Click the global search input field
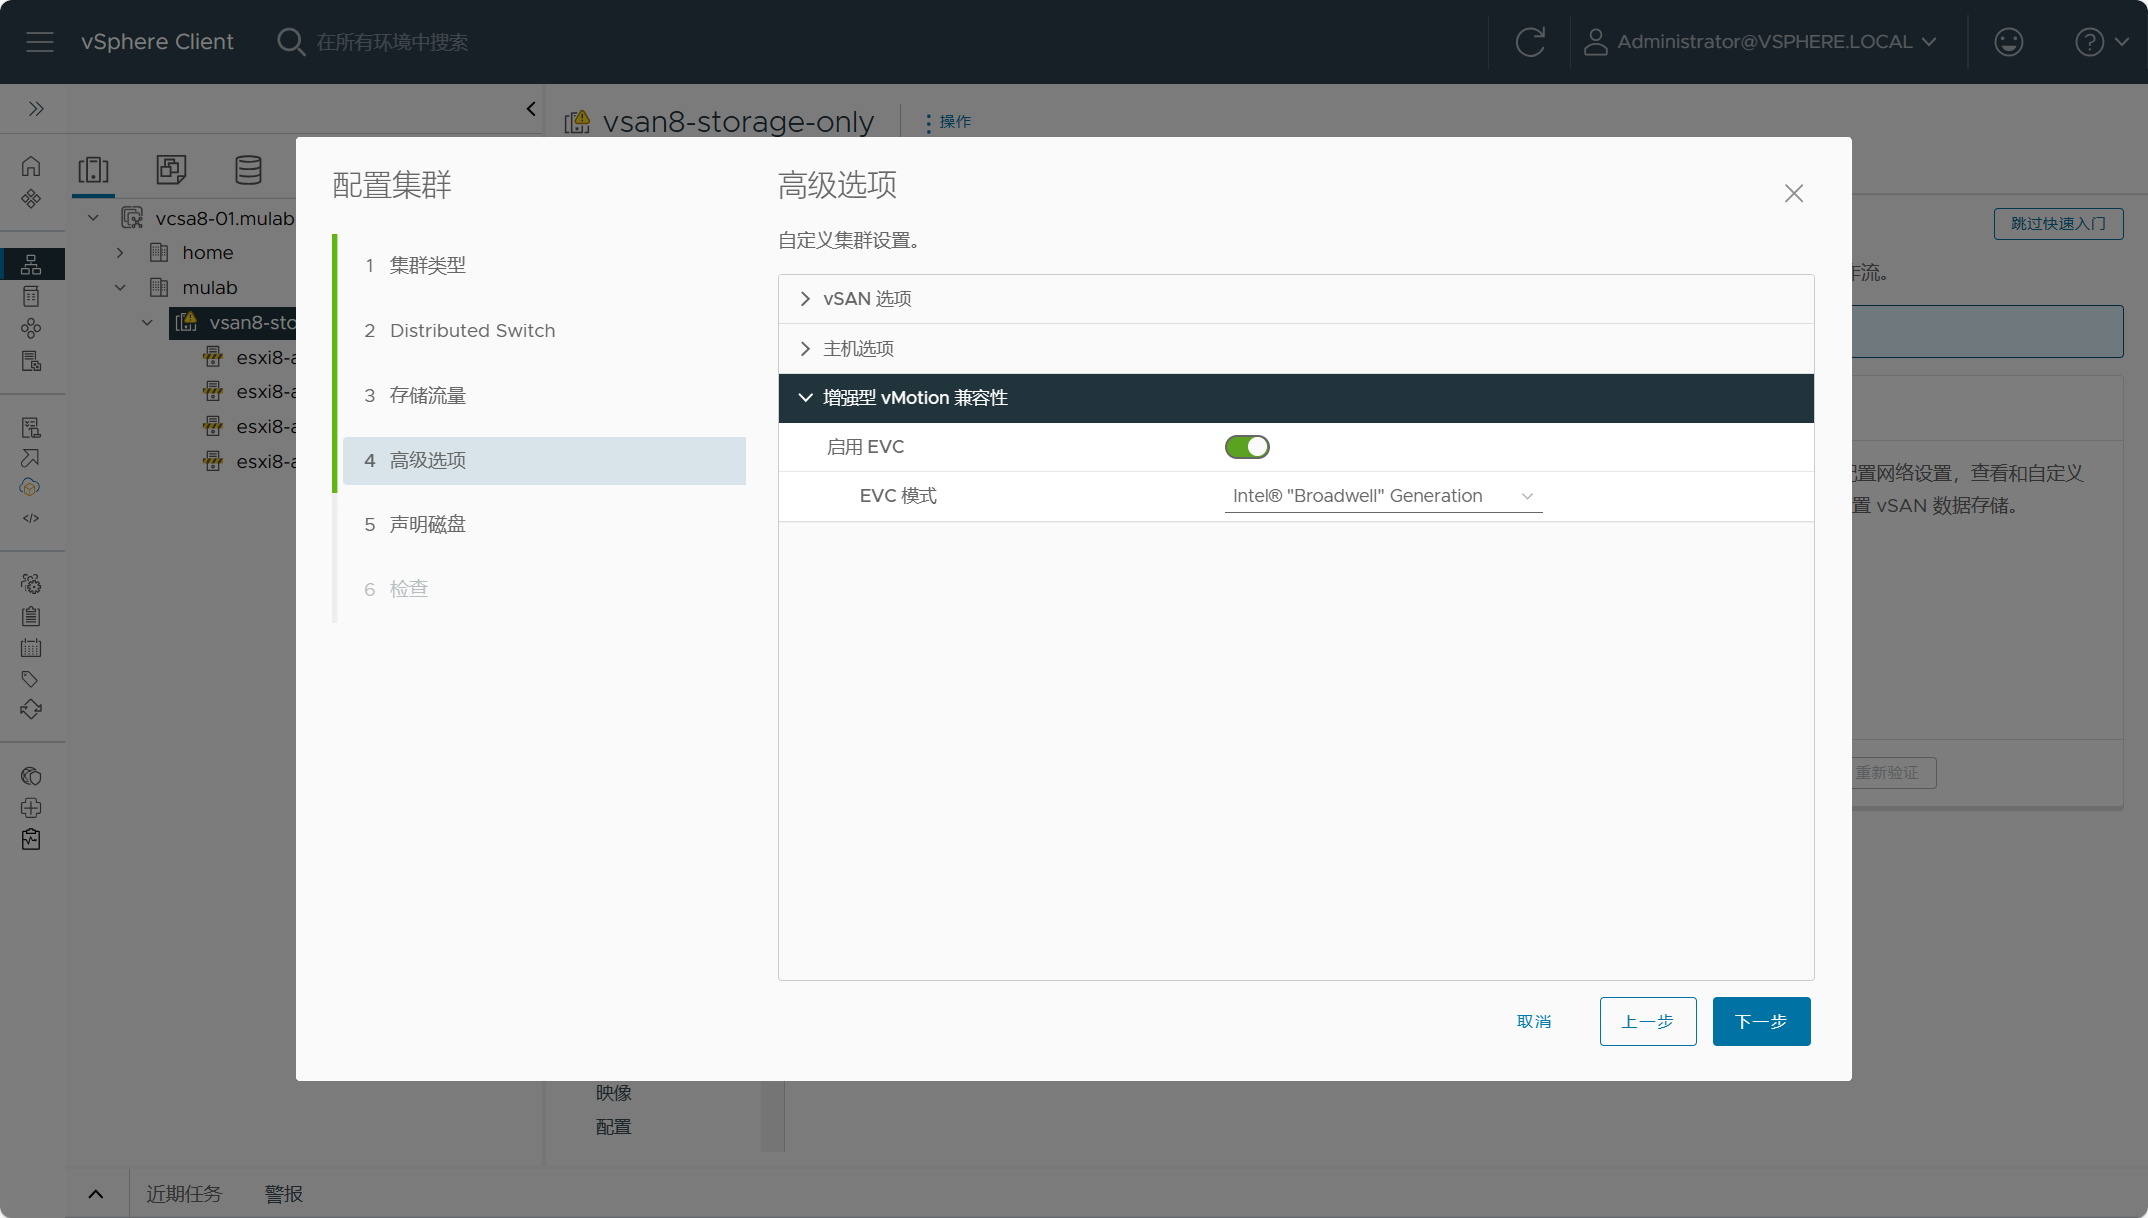Image resolution: width=2148 pixels, height=1218 pixels. tap(392, 42)
